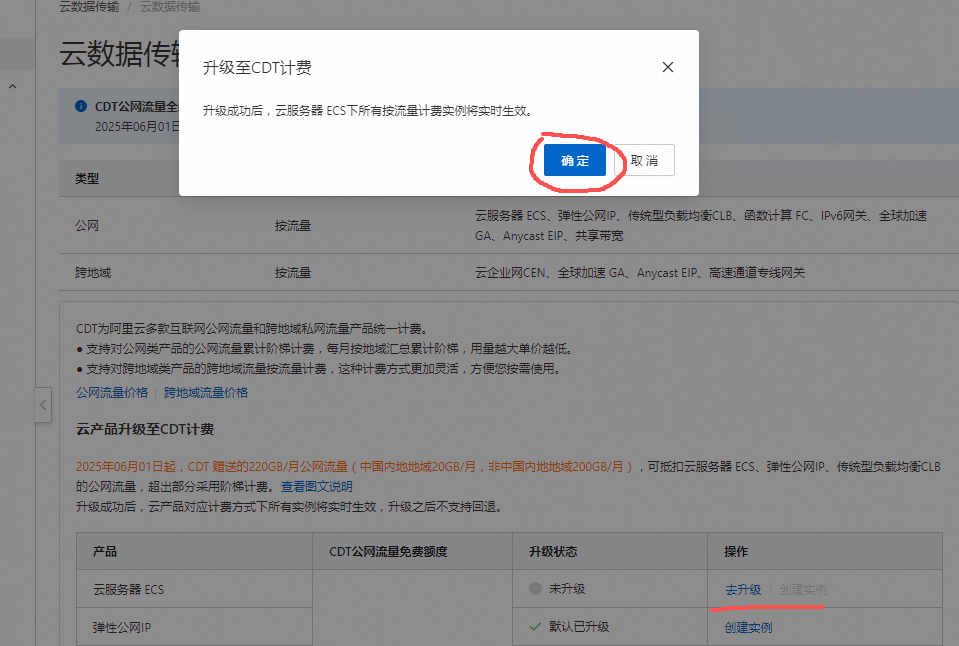The image size is (959, 646).
Task: Close the 升级至CDT计费 dialog with X
Action: coord(668,68)
